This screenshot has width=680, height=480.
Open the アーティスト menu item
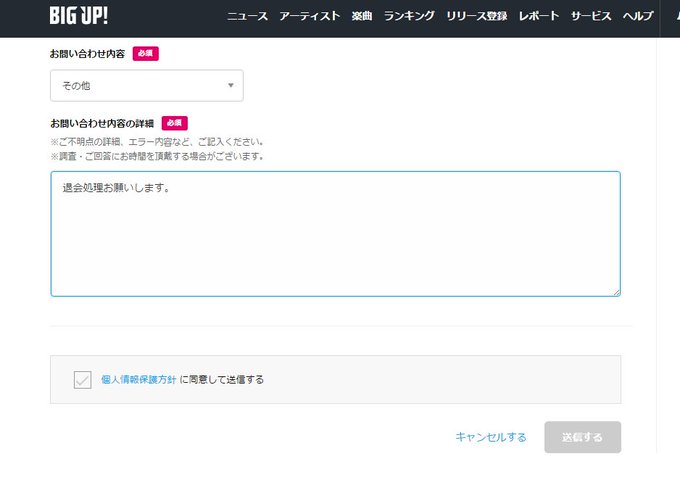click(x=310, y=16)
